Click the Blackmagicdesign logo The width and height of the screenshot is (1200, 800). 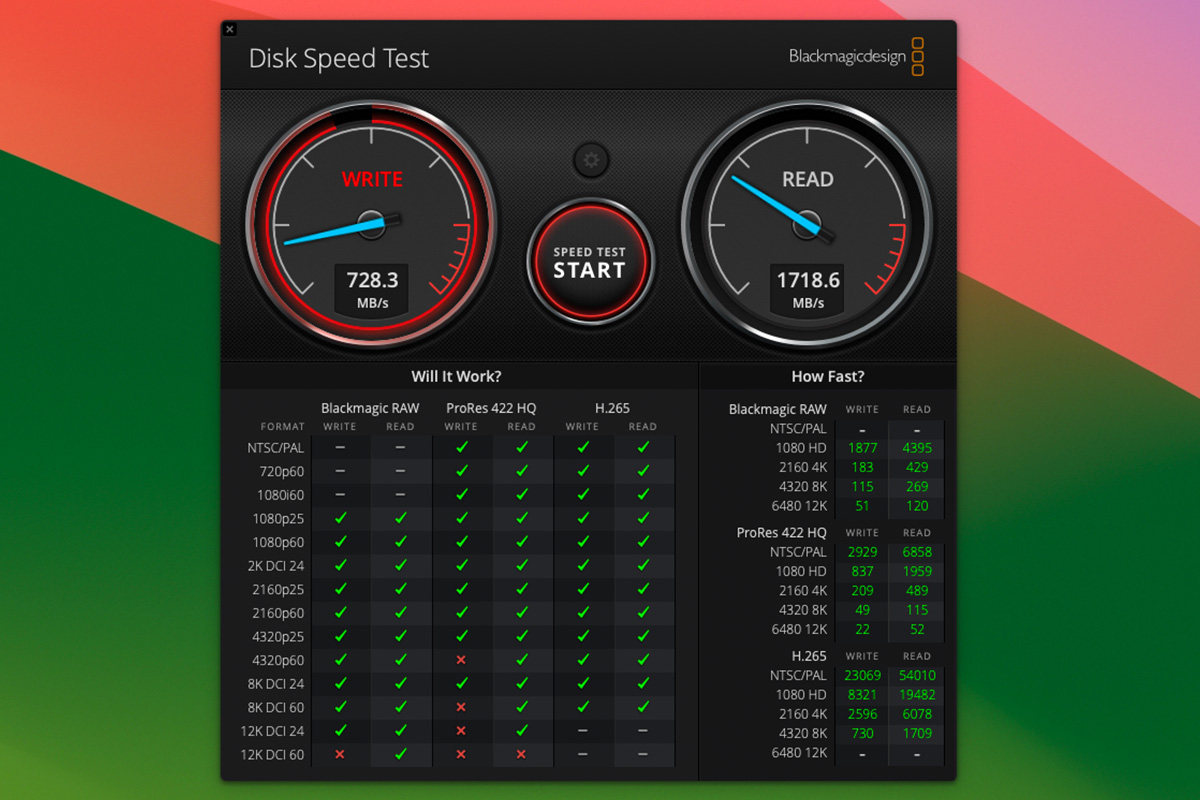[856, 56]
